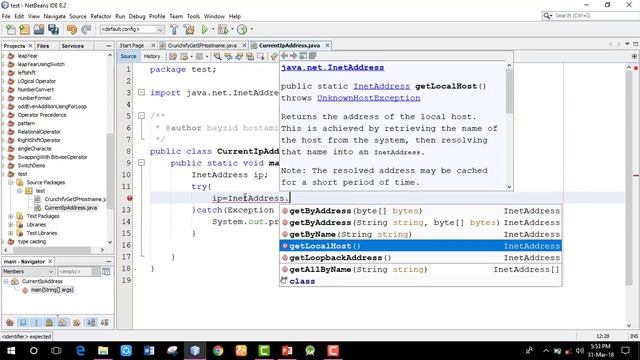Click the error marker on line 12

tap(129, 198)
